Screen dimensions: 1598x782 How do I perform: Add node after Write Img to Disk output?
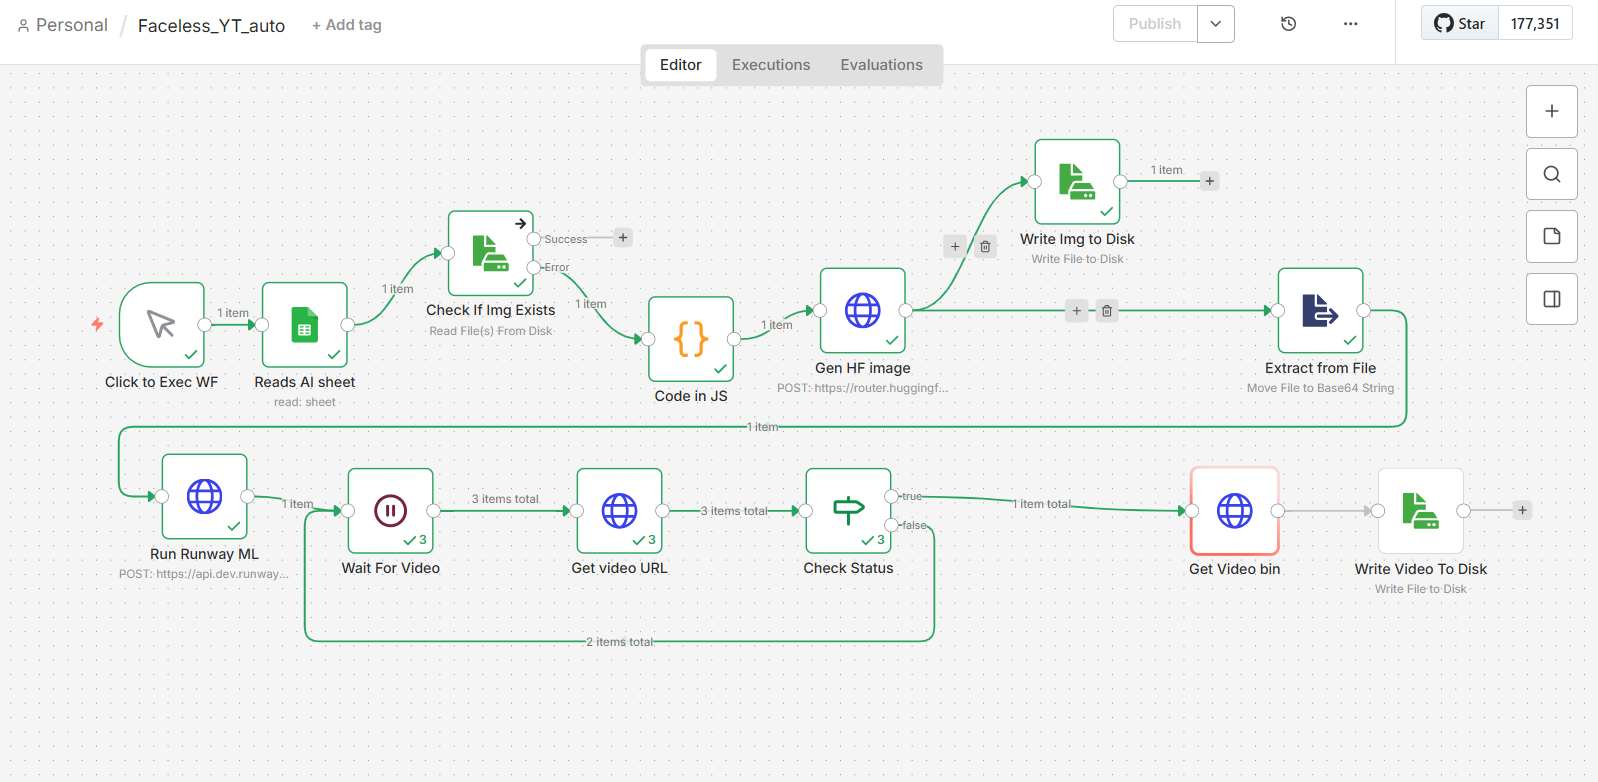click(x=1210, y=181)
